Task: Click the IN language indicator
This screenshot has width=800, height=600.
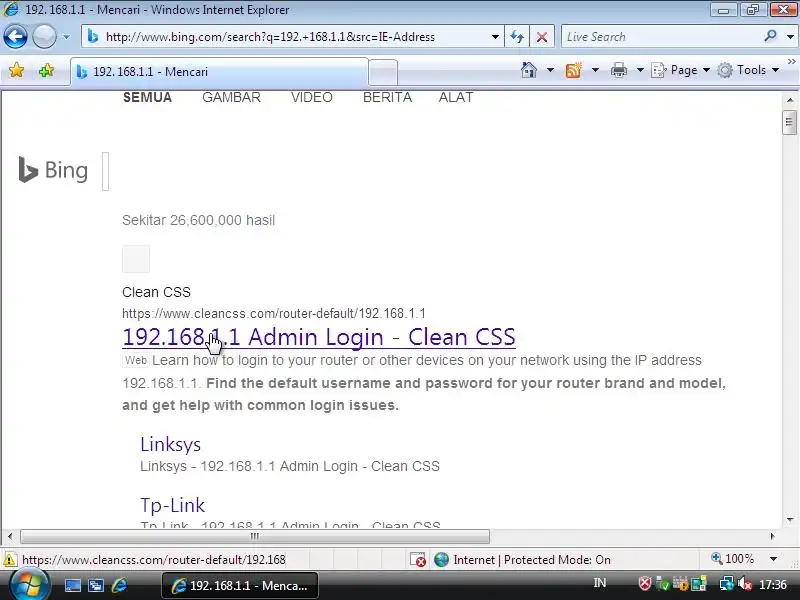Action: [x=599, y=584]
